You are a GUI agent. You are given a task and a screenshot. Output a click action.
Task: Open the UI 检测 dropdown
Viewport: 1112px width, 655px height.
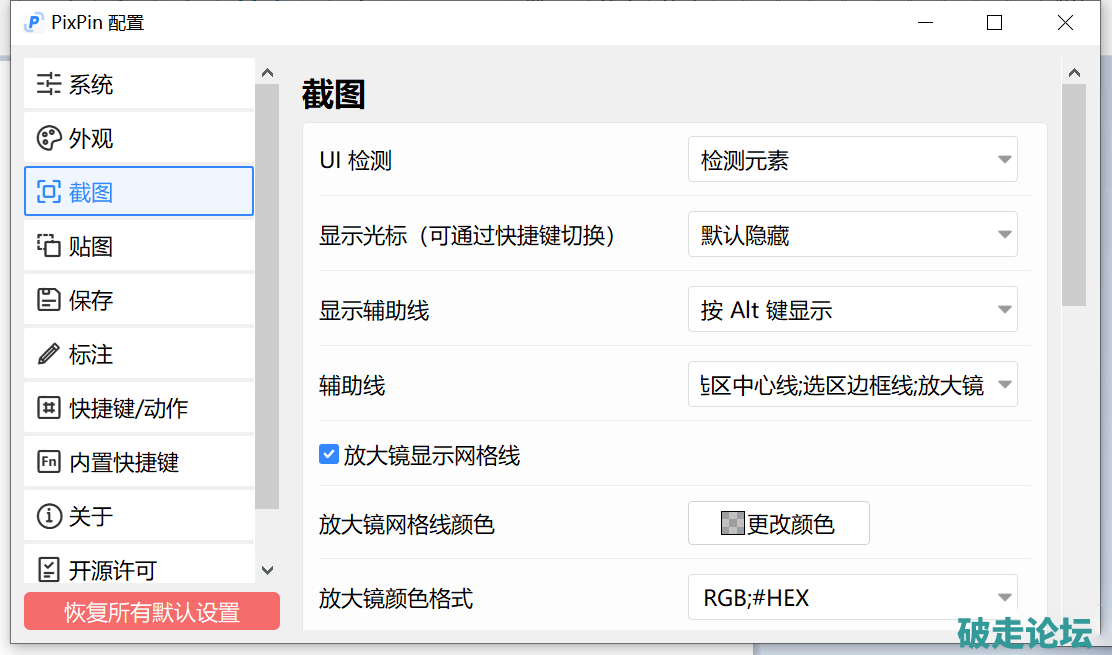coord(852,160)
